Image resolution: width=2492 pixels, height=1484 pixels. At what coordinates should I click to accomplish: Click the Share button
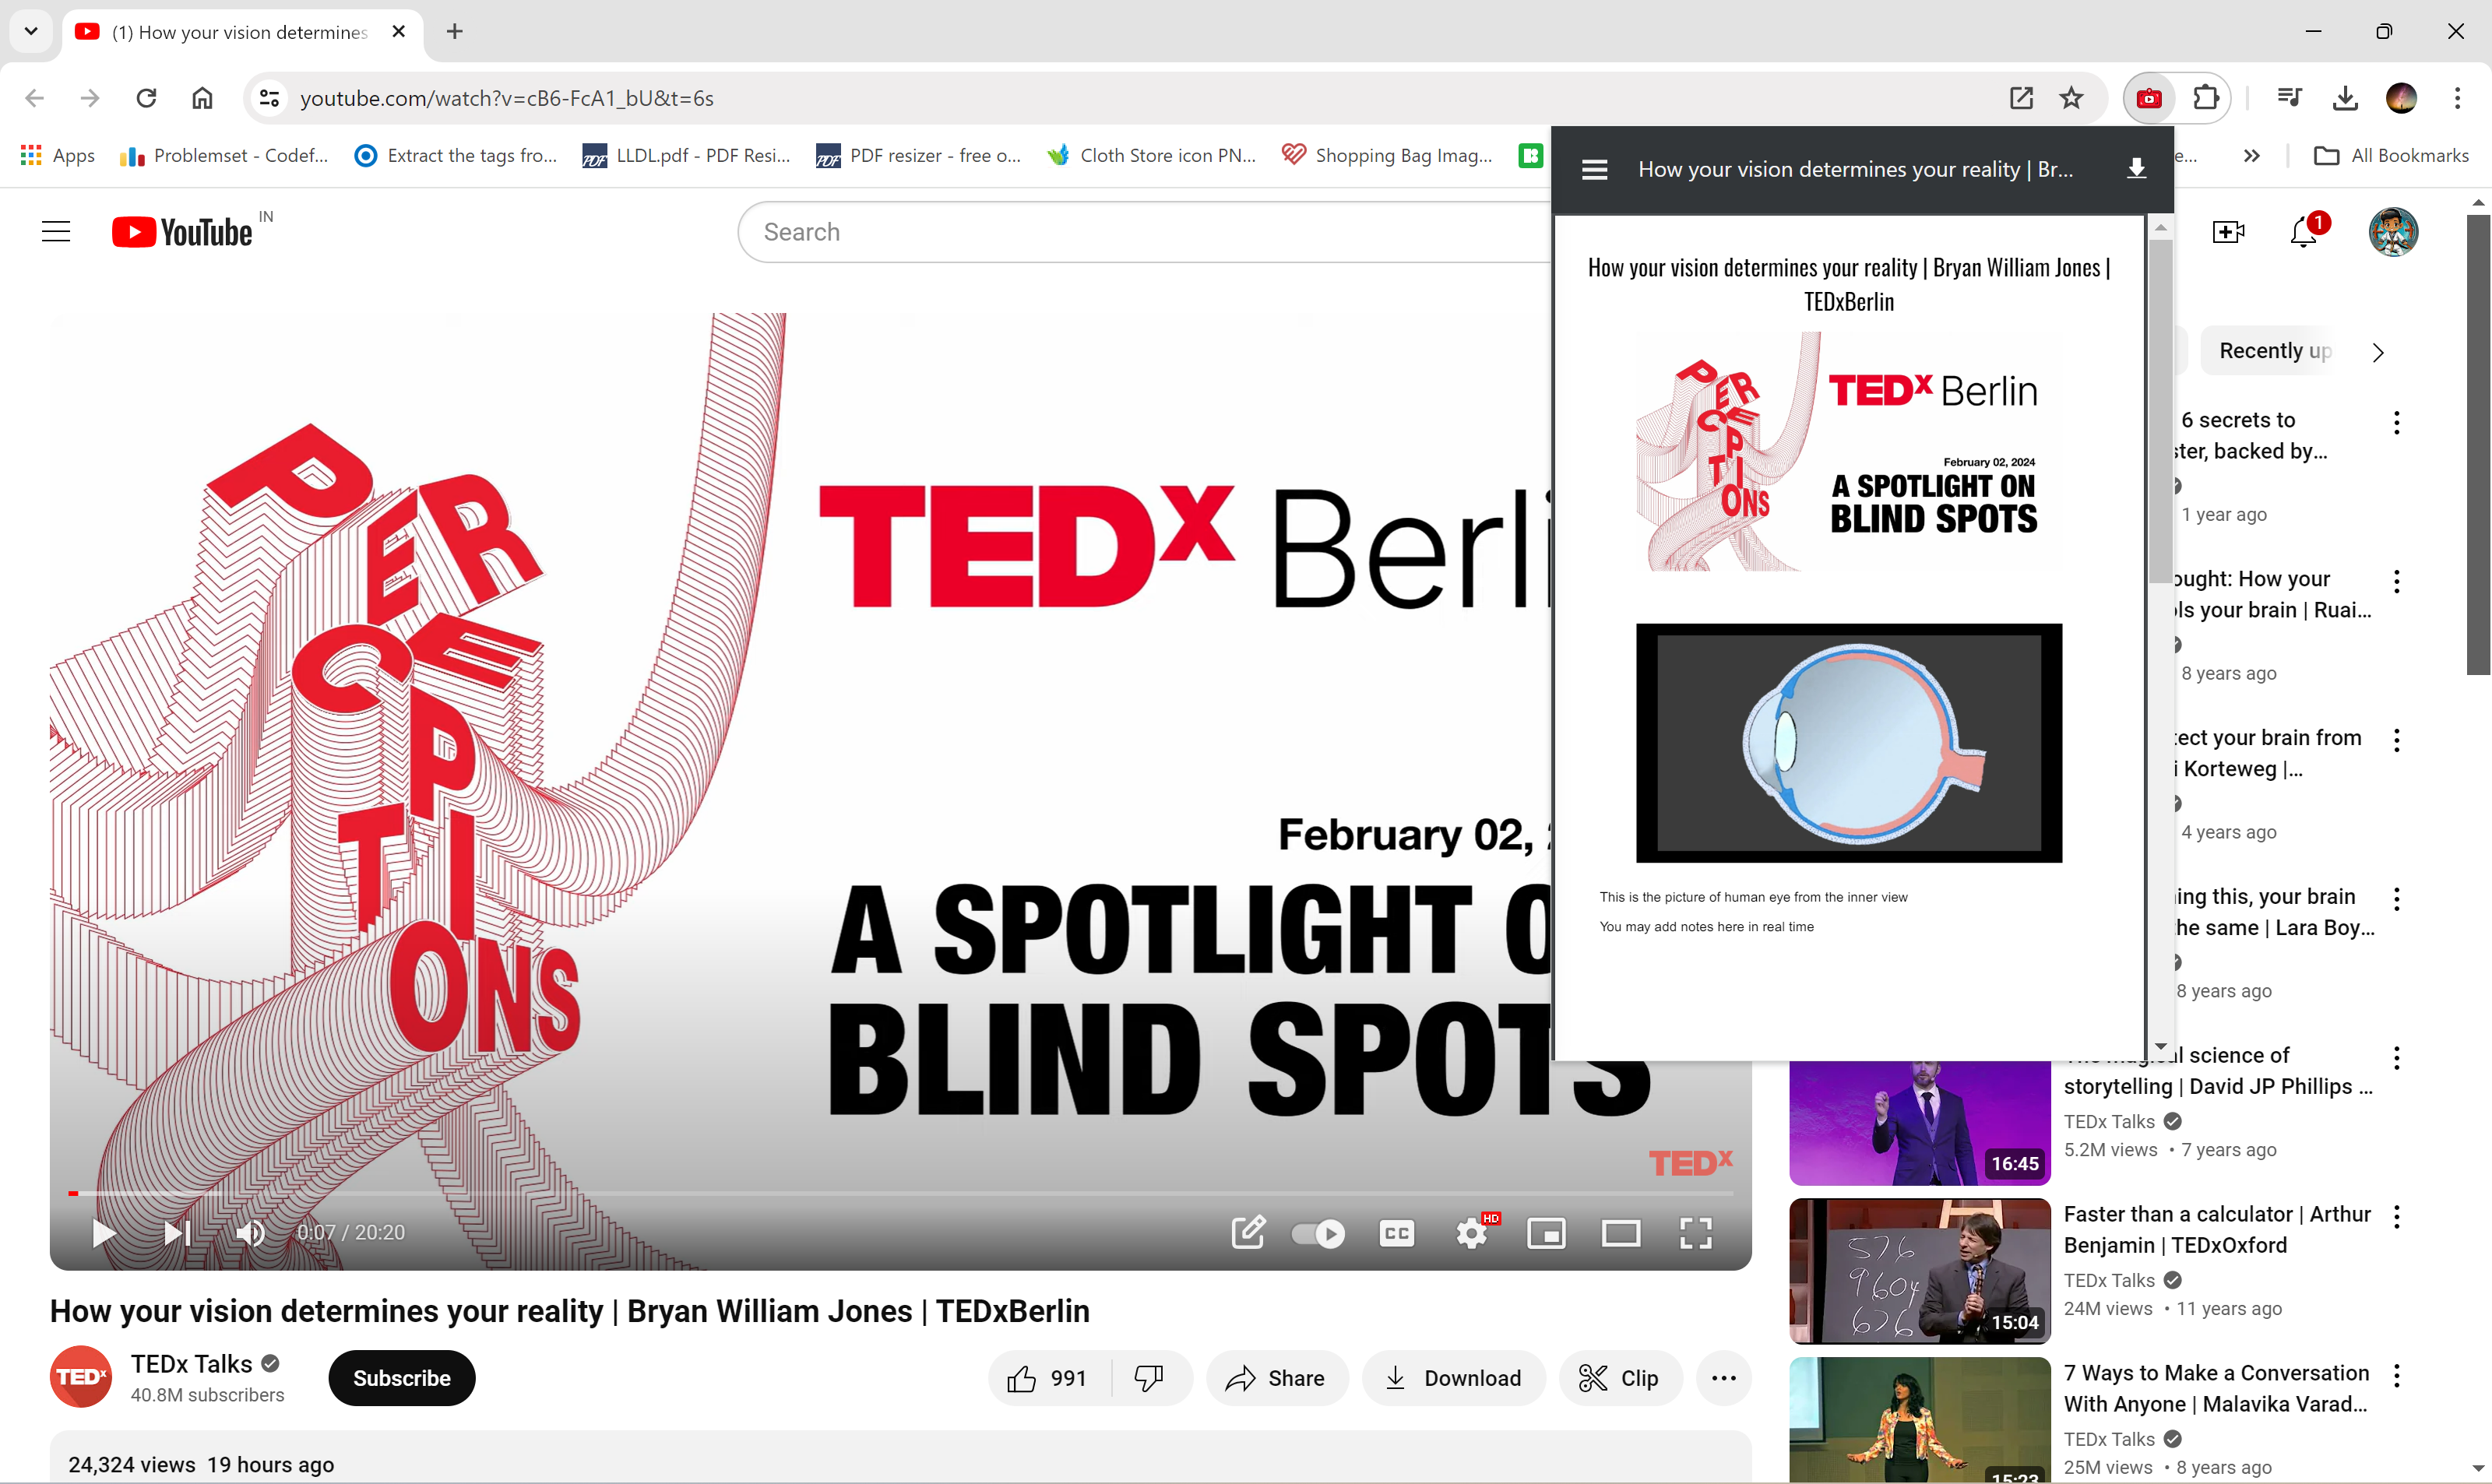1276,1378
